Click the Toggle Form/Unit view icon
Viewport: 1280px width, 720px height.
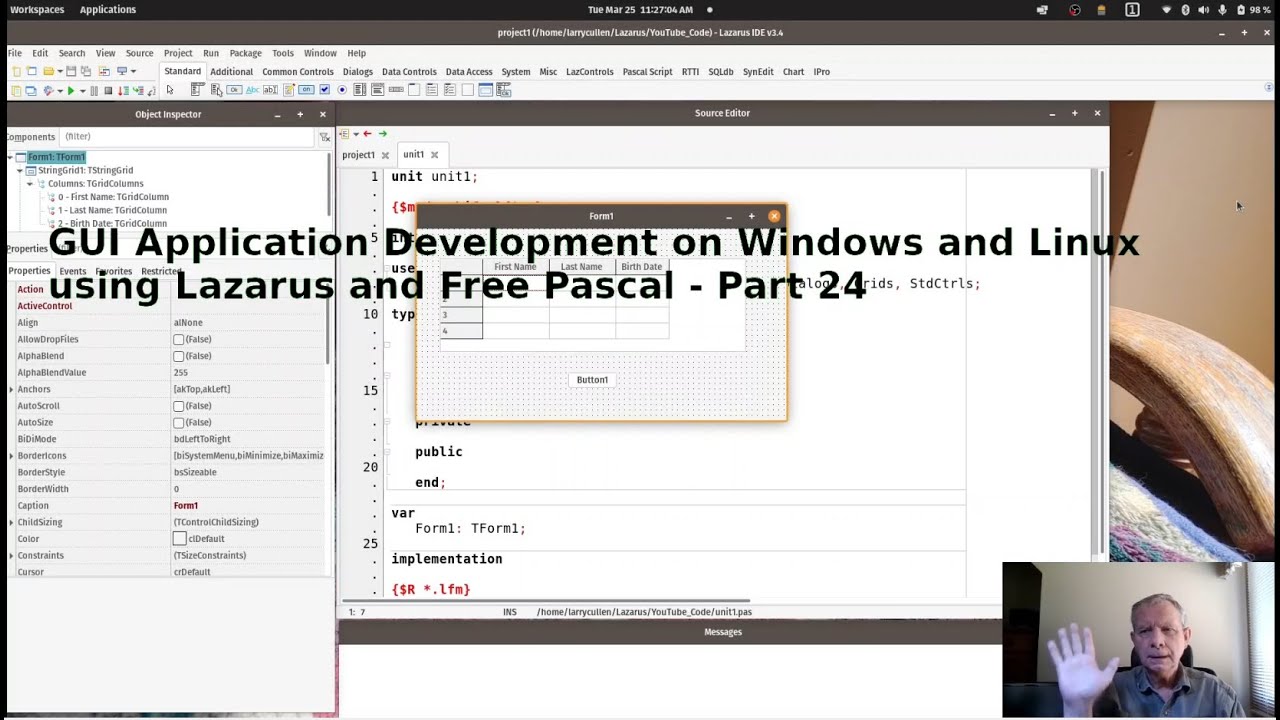click(104, 71)
